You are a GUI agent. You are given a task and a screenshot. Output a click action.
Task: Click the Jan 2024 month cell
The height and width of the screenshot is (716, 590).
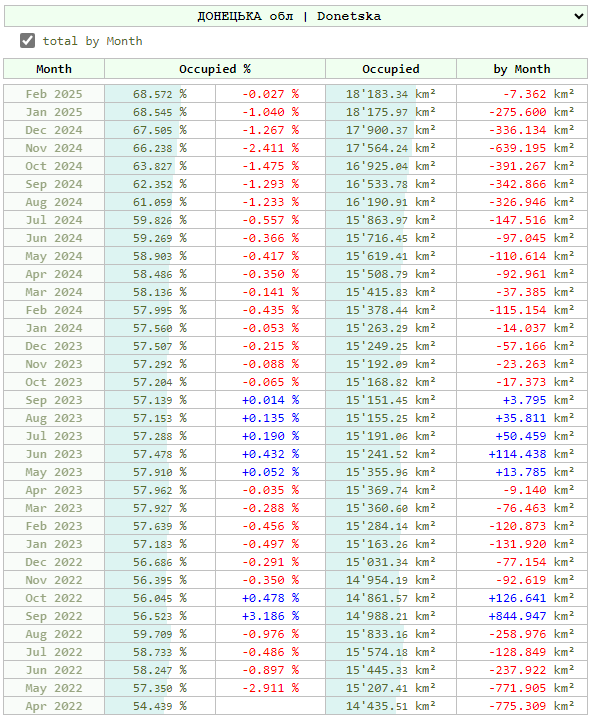pyautogui.click(x=54, y=328)
